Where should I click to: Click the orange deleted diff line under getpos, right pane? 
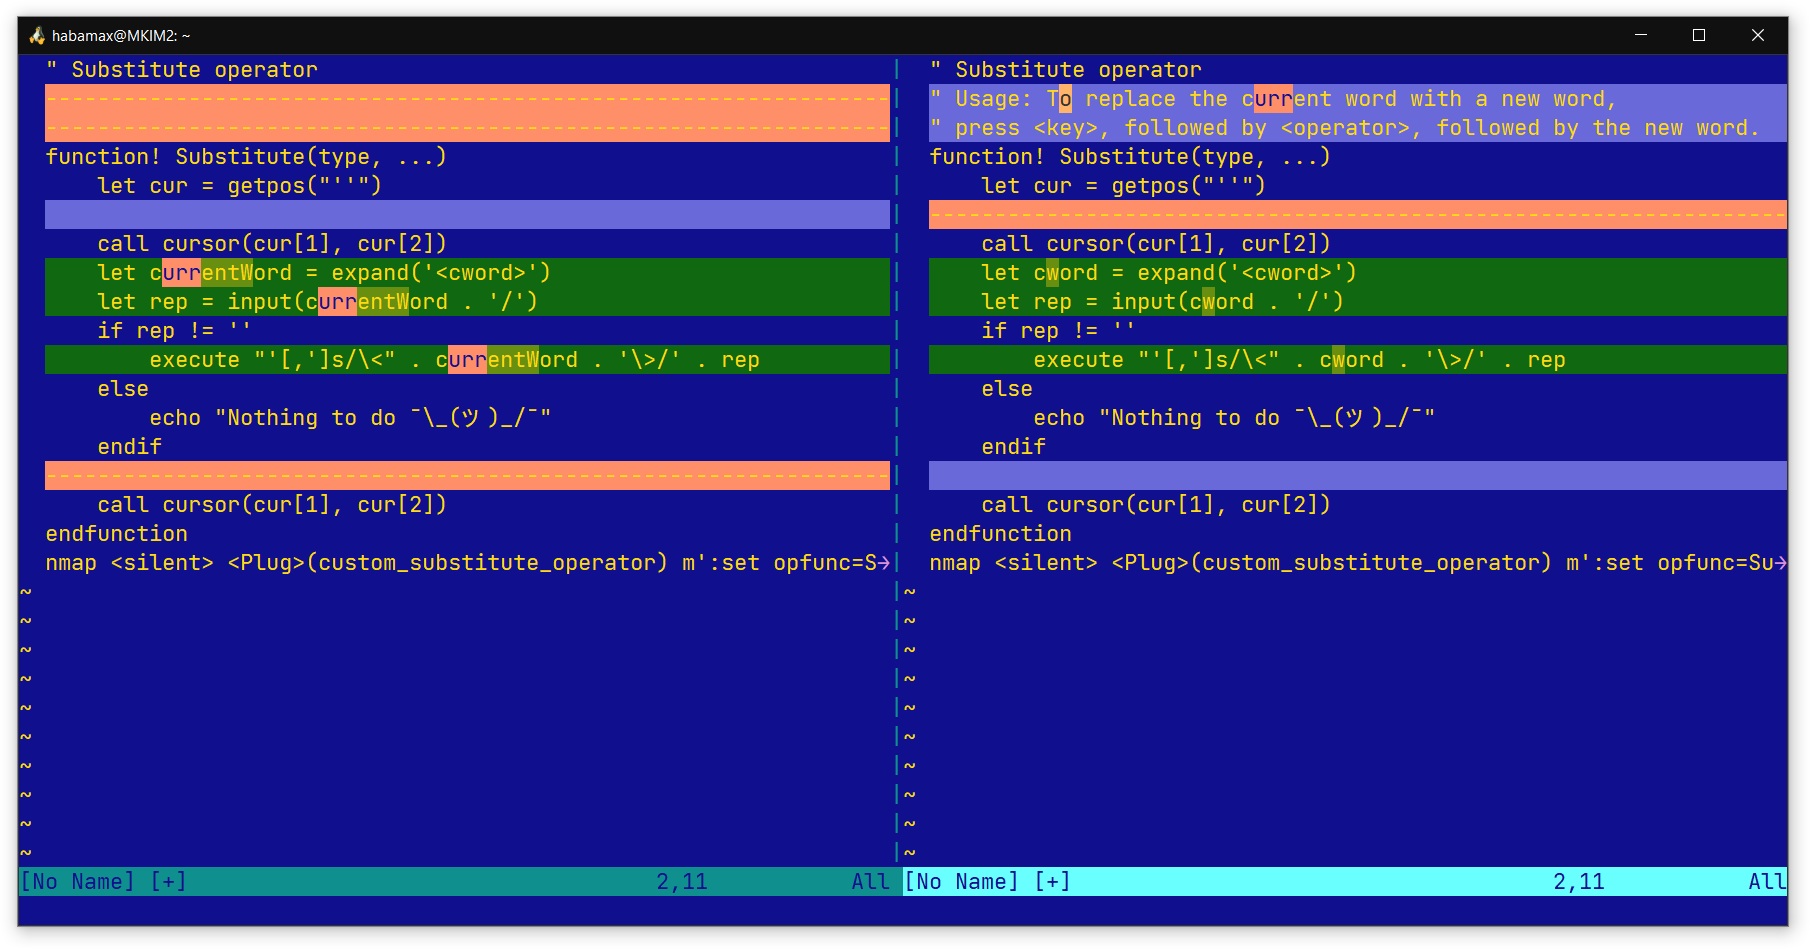click(x=1358, y=215)
